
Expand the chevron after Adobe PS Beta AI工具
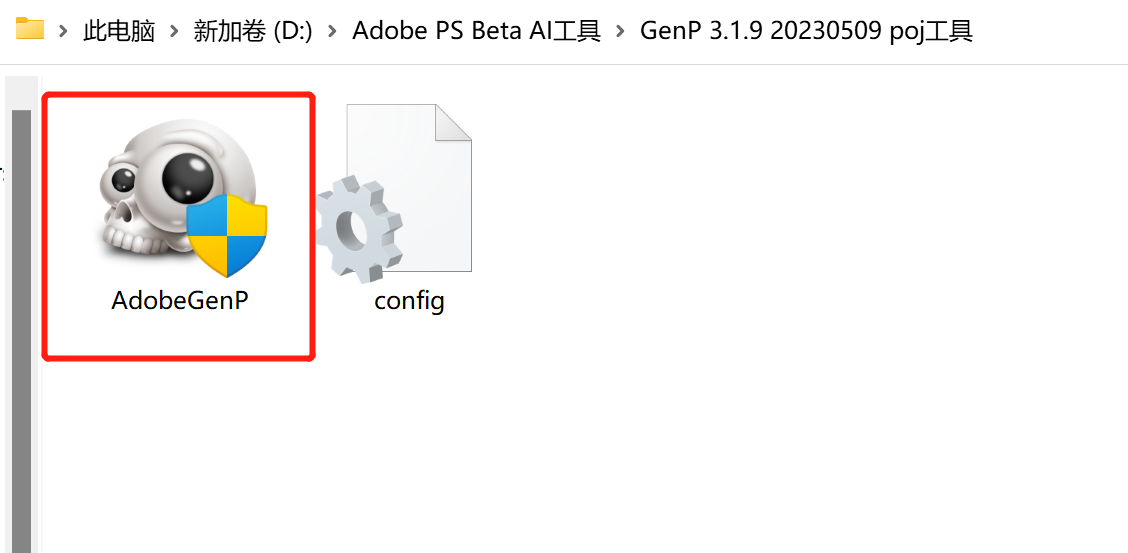click(x=621, y=31)
